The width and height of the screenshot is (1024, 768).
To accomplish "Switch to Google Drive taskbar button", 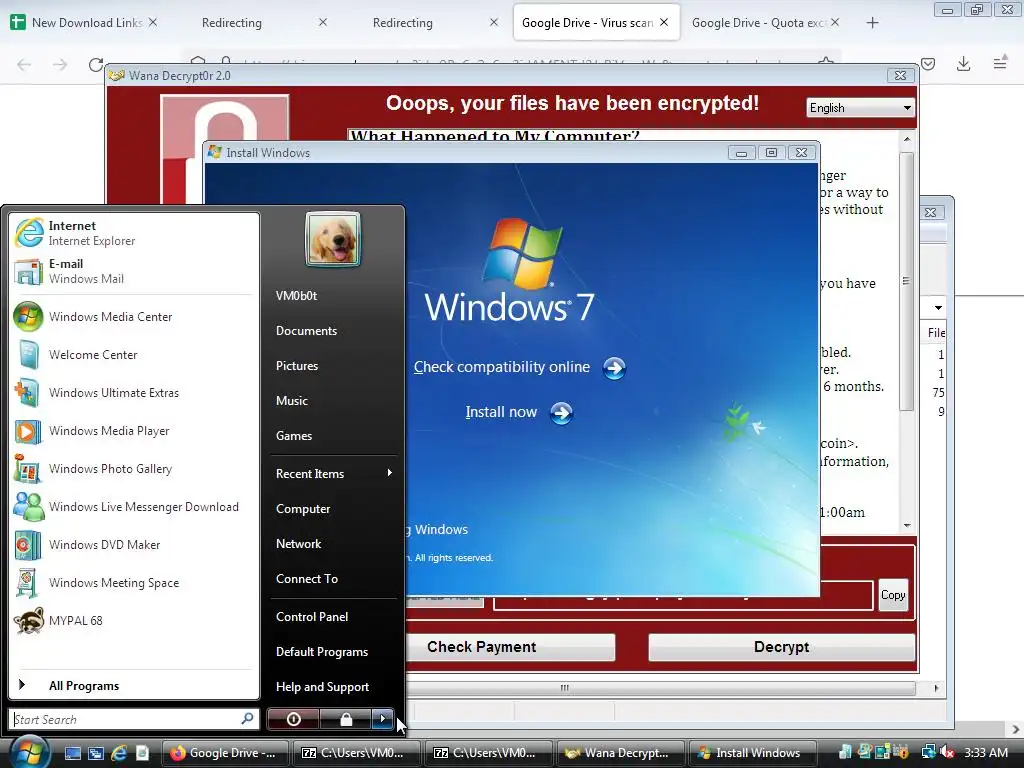I will click(225, 753).
